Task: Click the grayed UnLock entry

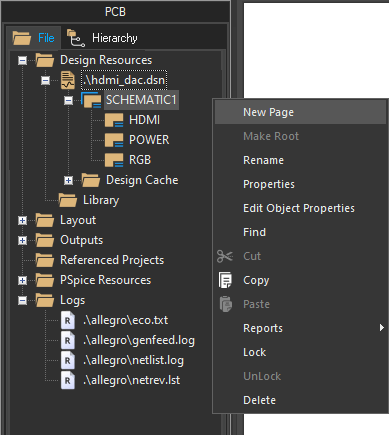Action: [300, 376]
